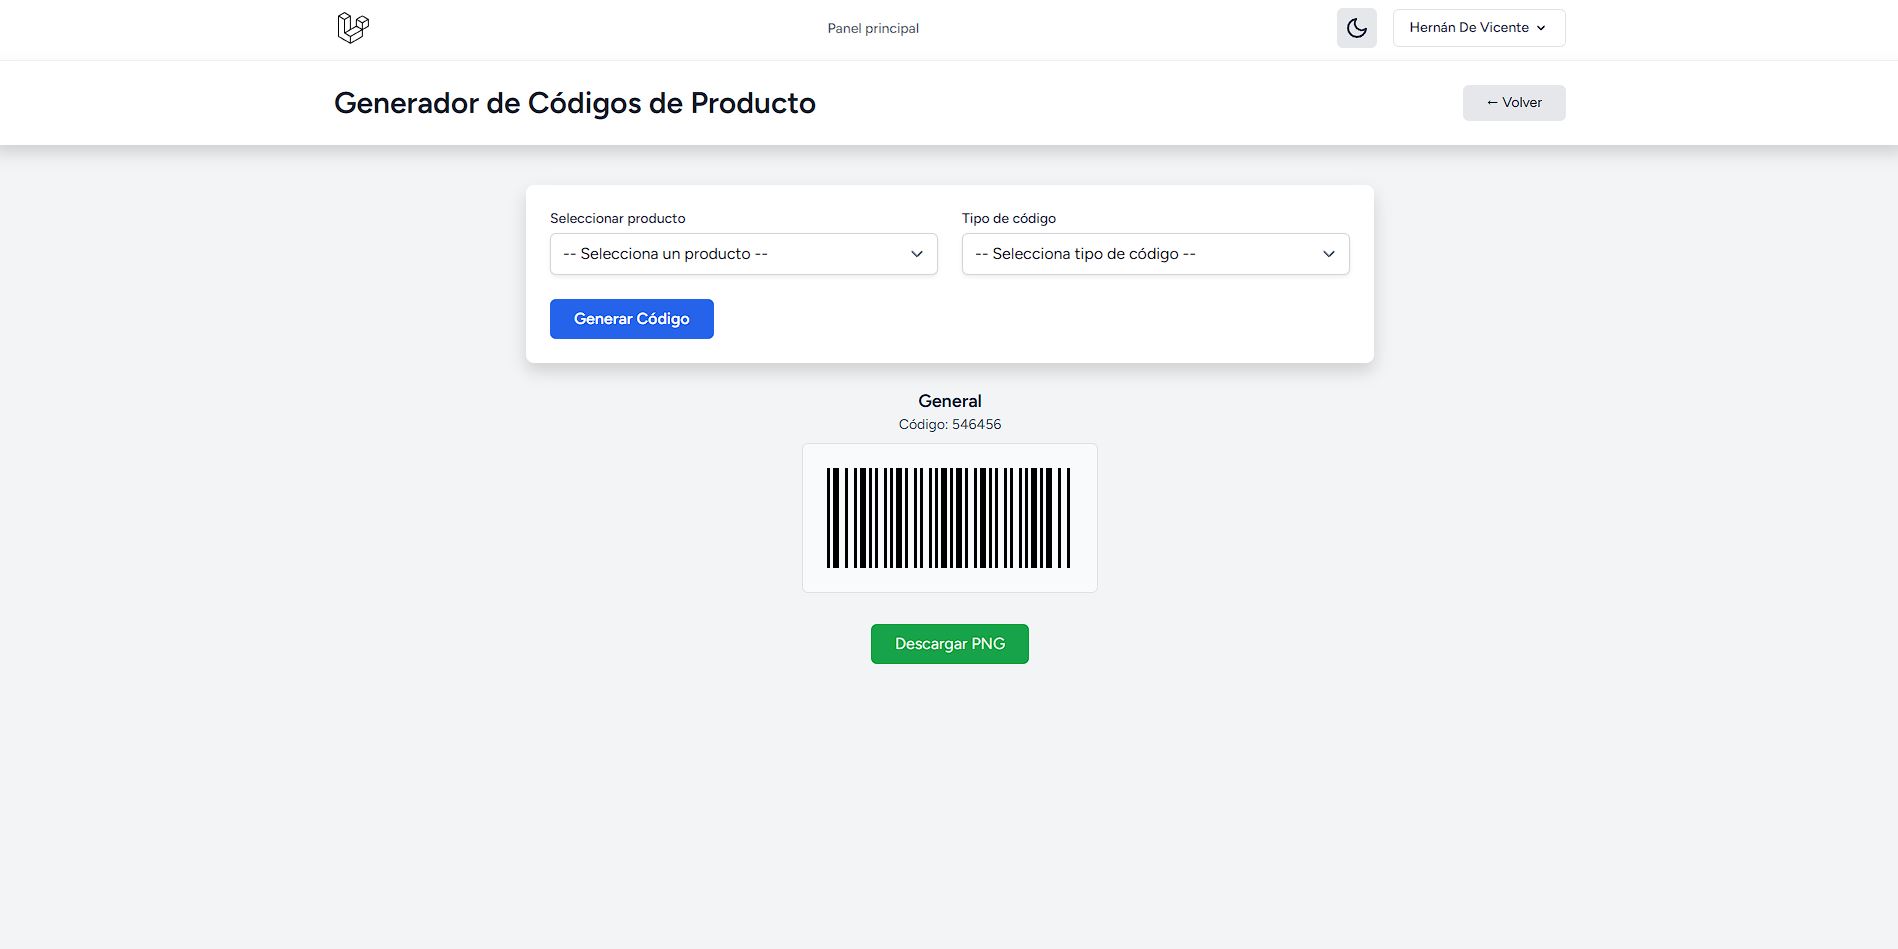Click the chevron arrow of code type select
This screenshot has width=1898, height=949.
[1329, 254]
